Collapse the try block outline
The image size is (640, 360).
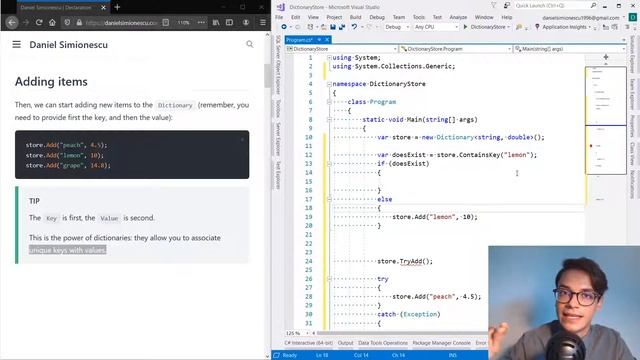click(x=329, y=279)
